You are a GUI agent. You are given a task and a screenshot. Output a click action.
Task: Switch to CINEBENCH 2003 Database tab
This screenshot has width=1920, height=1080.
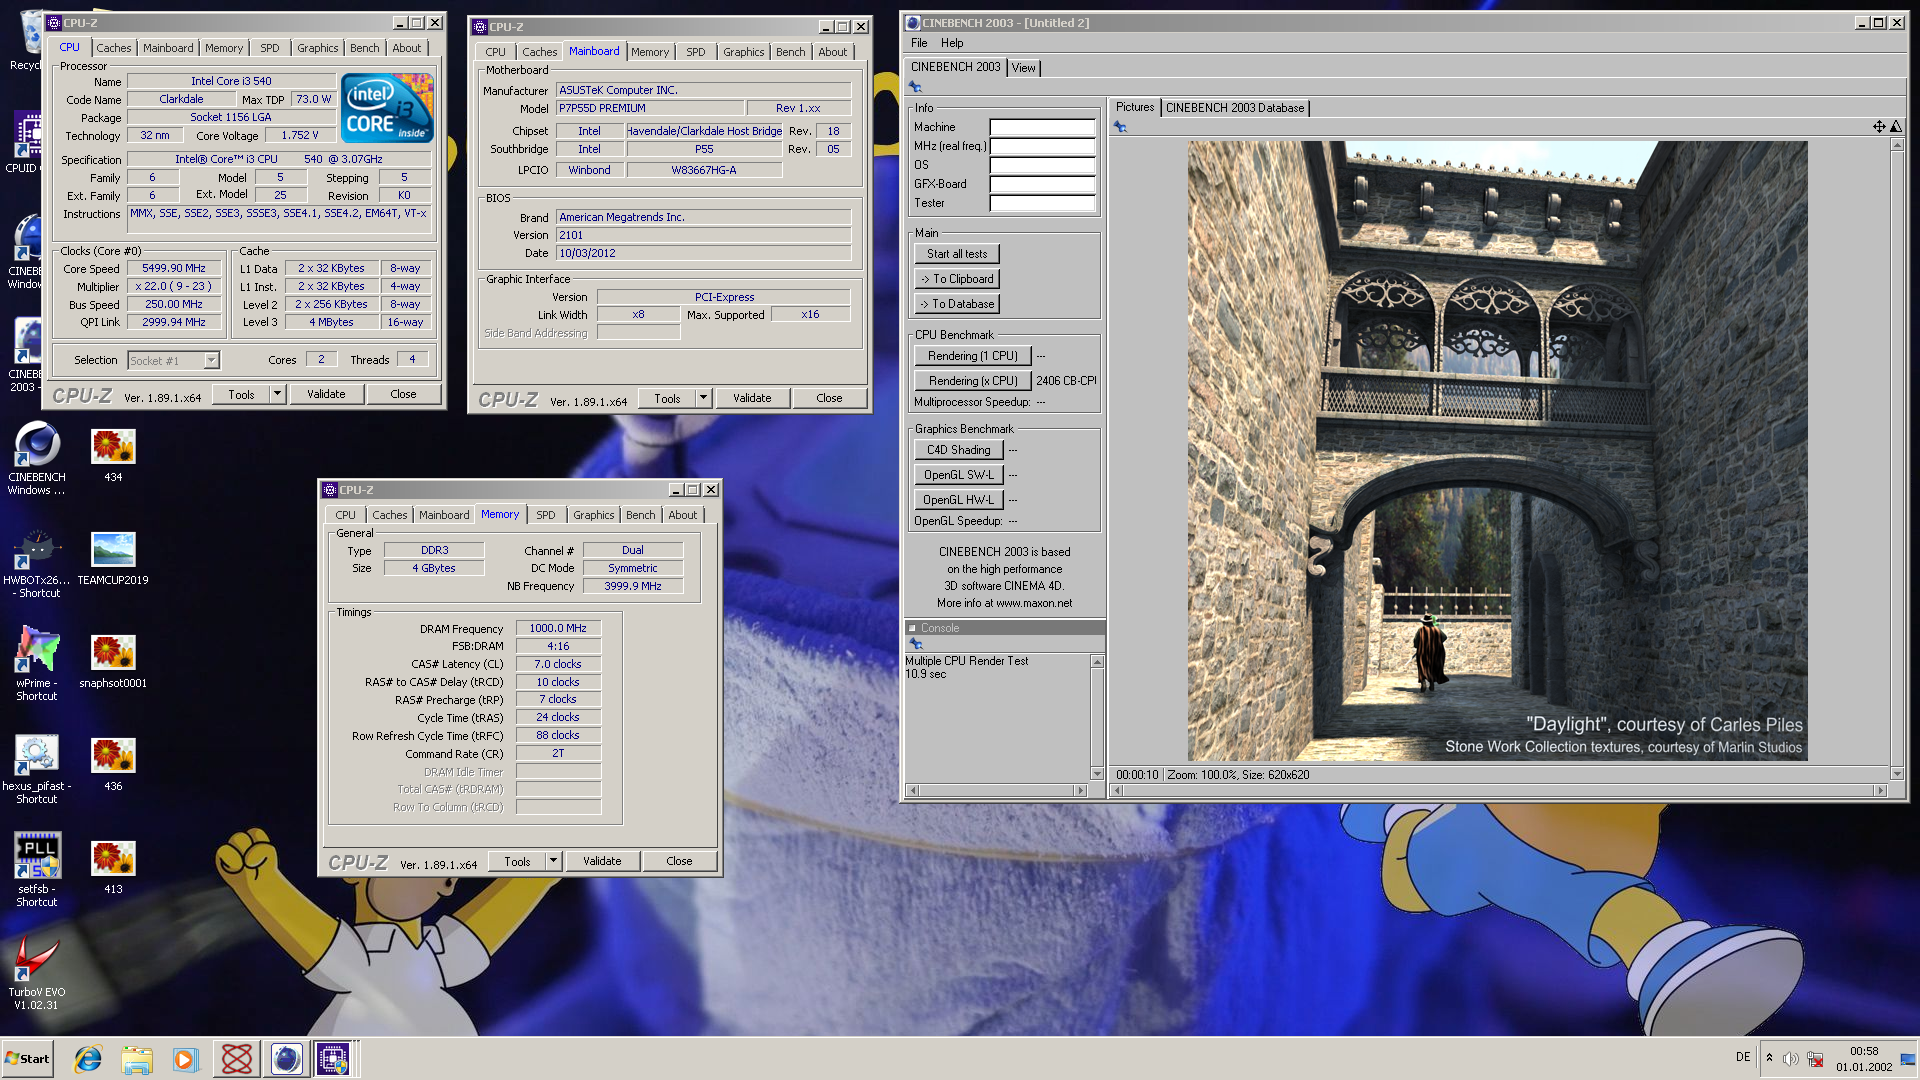[x=1235, y=108]
